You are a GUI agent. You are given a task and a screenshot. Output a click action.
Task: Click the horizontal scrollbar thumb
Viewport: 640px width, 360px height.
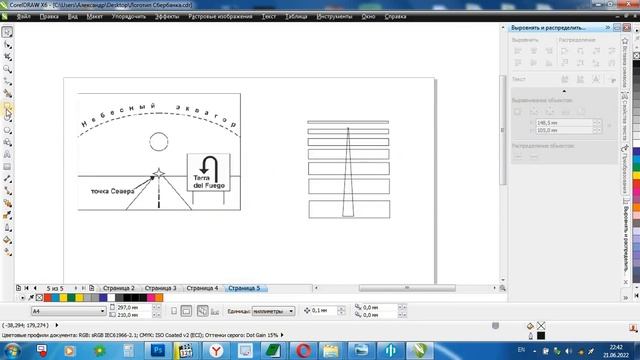[407, 288]
